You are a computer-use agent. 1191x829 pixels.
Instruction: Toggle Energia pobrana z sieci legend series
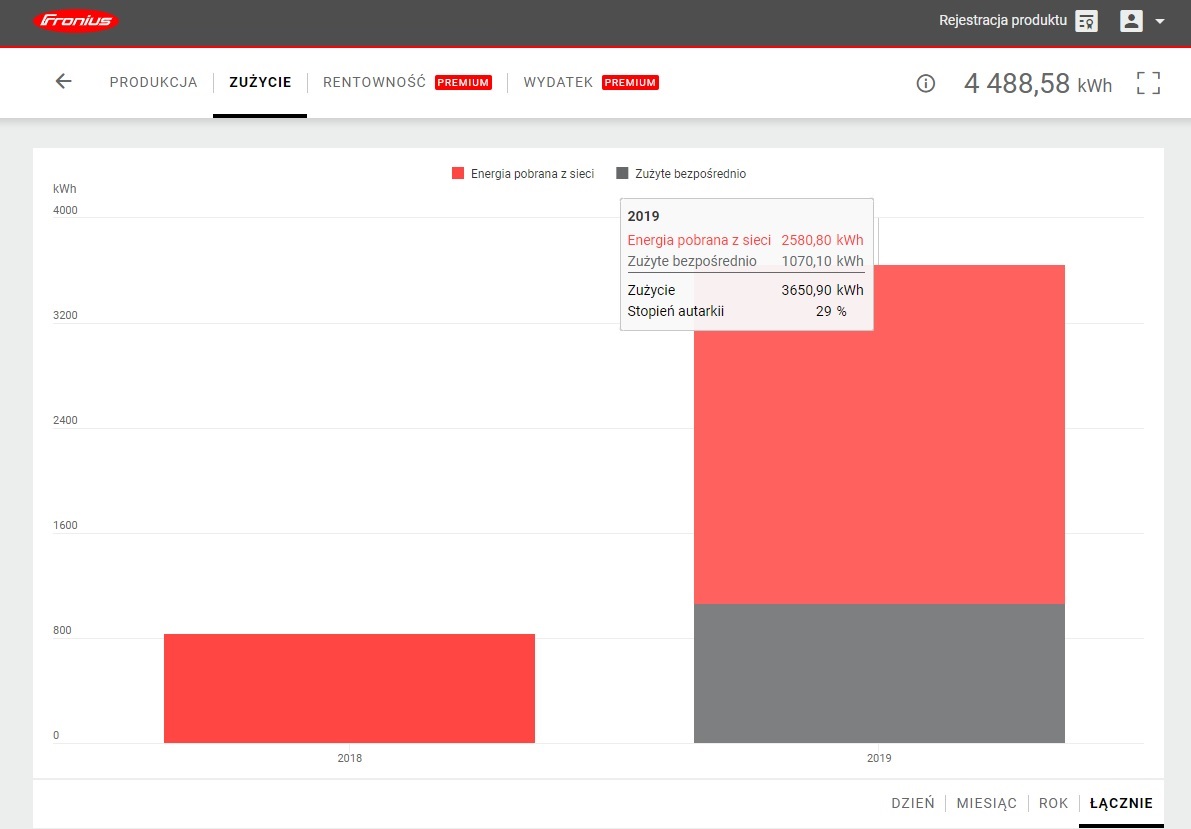coord(523,174)
